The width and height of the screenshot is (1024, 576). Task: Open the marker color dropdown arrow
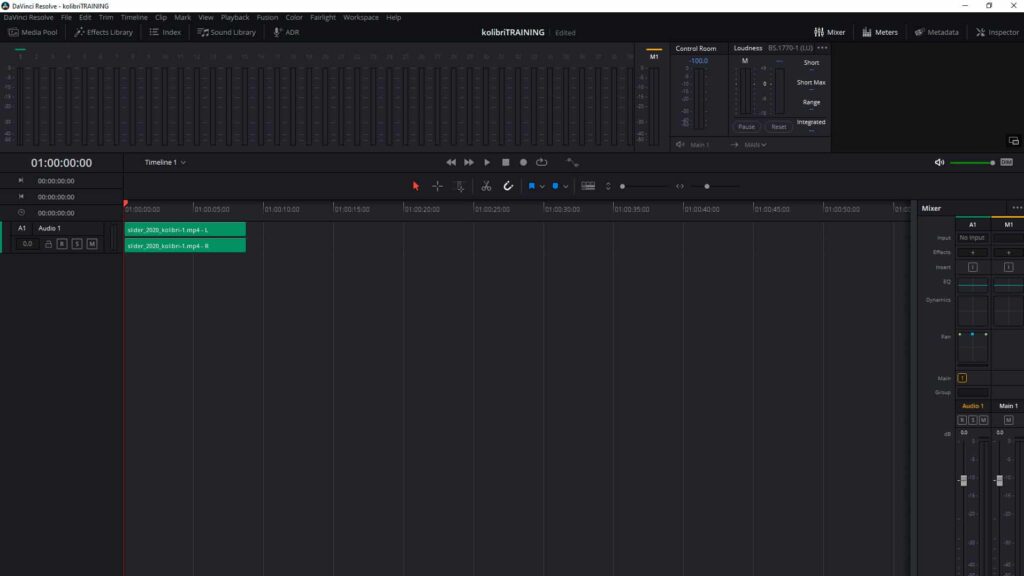[x=566, y=187]
